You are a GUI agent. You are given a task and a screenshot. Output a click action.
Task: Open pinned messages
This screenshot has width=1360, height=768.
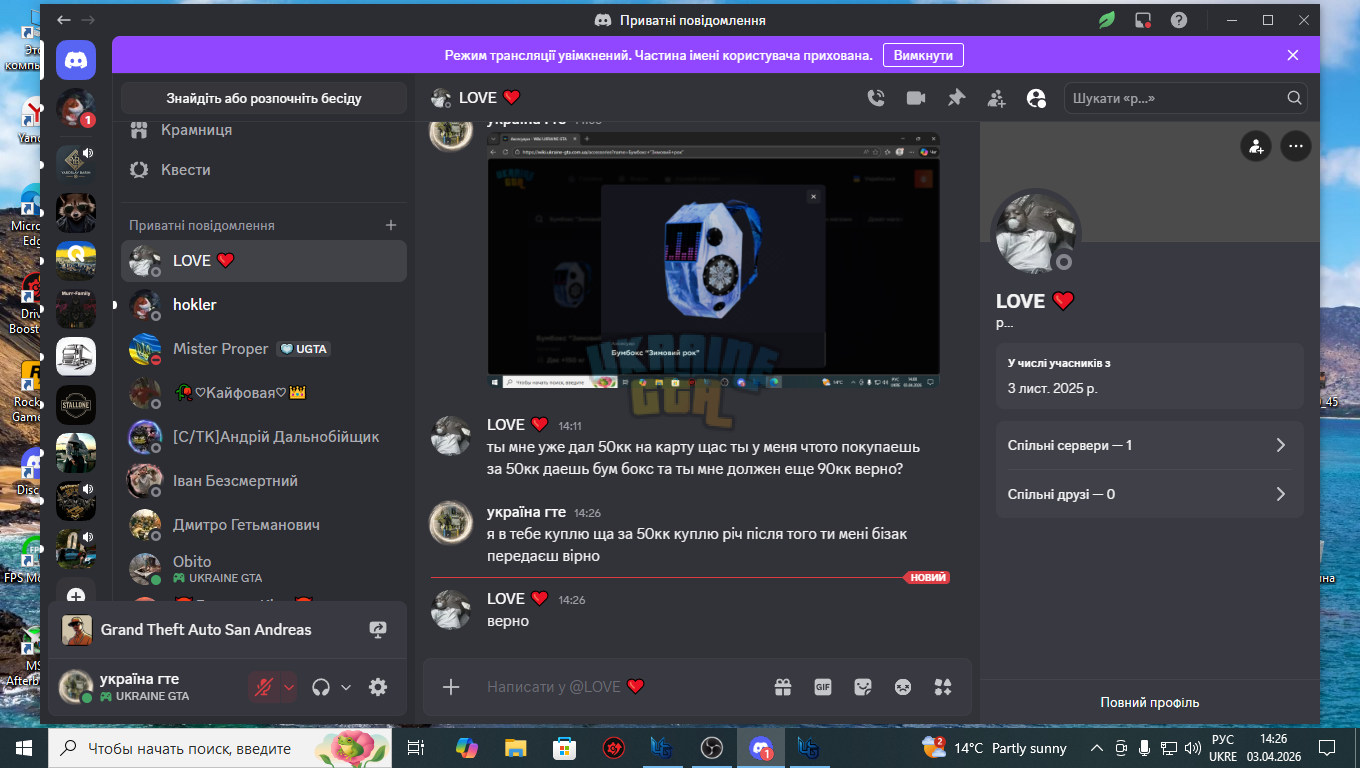click(956, 98)
